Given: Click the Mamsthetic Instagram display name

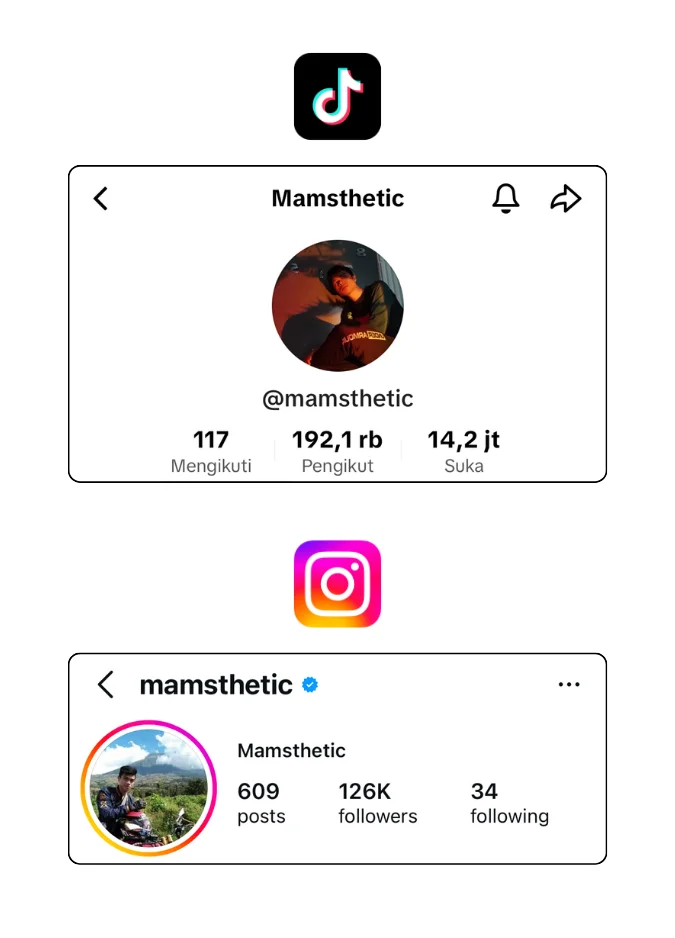Looking at the screenshot, I should (291, 750).
